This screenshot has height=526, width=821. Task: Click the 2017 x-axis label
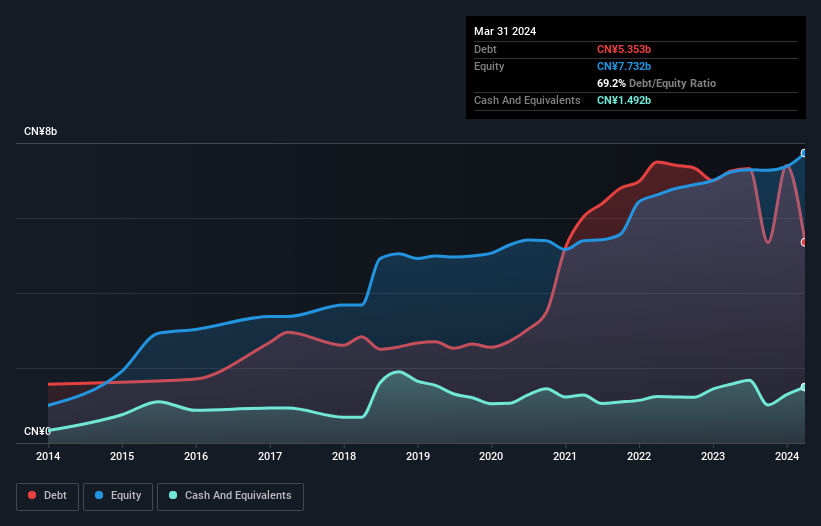click(x=270, y=456)
